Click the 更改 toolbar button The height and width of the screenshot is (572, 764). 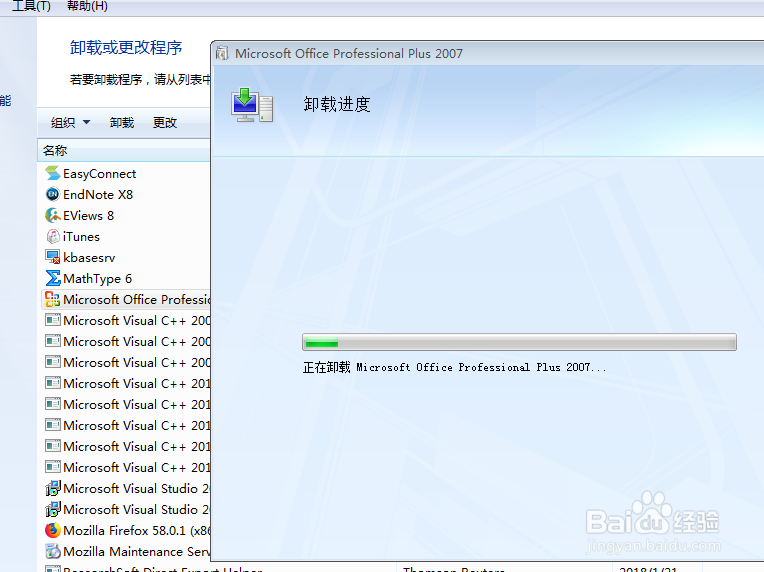tap(165, 122)
